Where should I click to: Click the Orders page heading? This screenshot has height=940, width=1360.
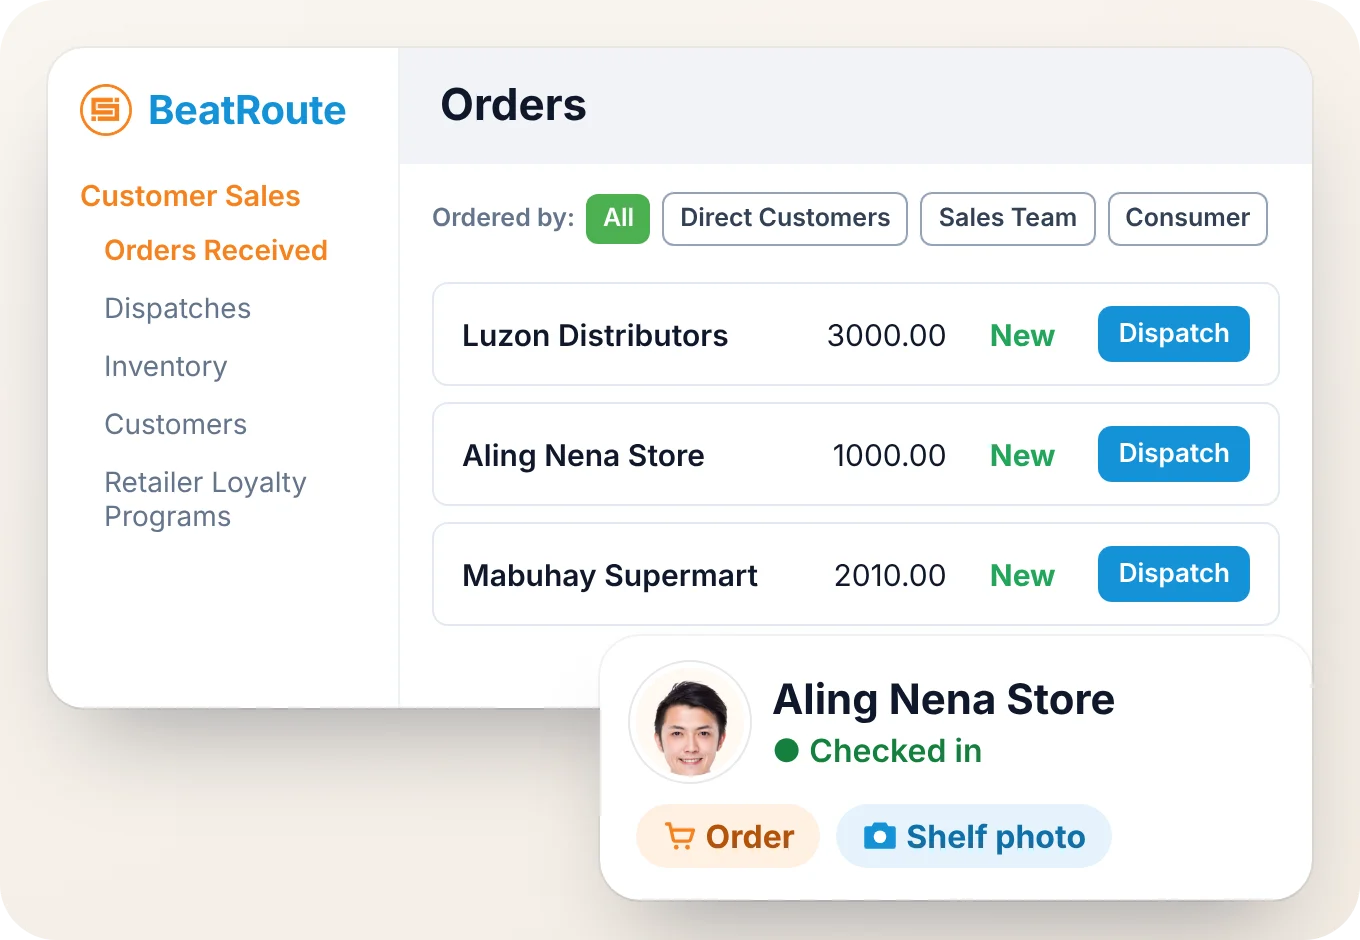[513, 105]
